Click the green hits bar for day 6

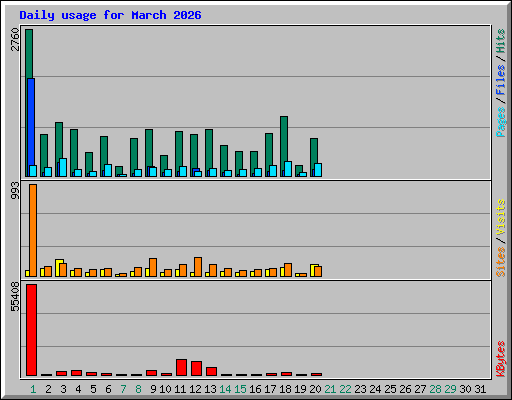click(x=104, y=150)
